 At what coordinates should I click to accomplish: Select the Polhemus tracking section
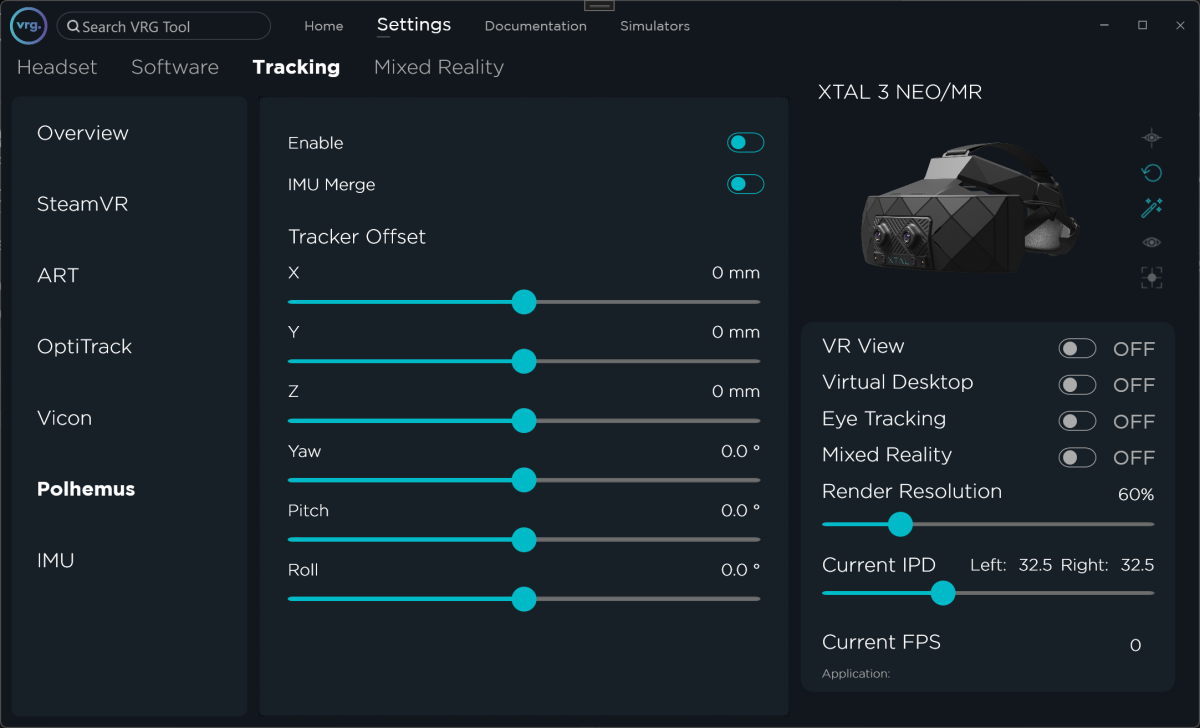(86, 489)
